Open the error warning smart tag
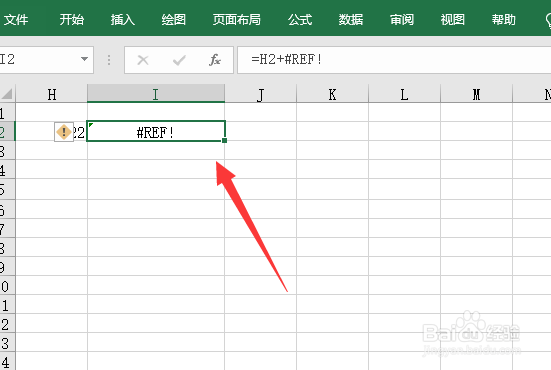 [64, 132]
